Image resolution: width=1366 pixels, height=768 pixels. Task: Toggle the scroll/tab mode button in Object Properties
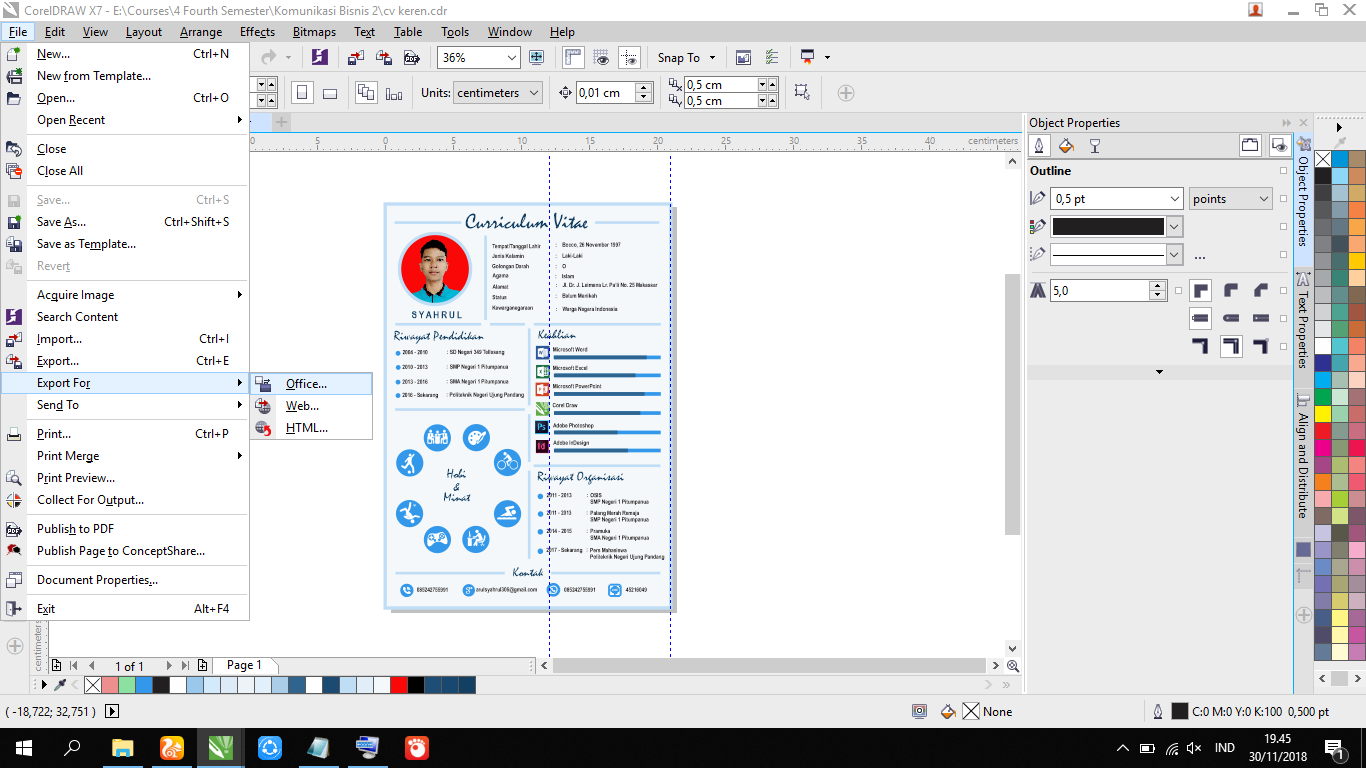(1250, 146)
